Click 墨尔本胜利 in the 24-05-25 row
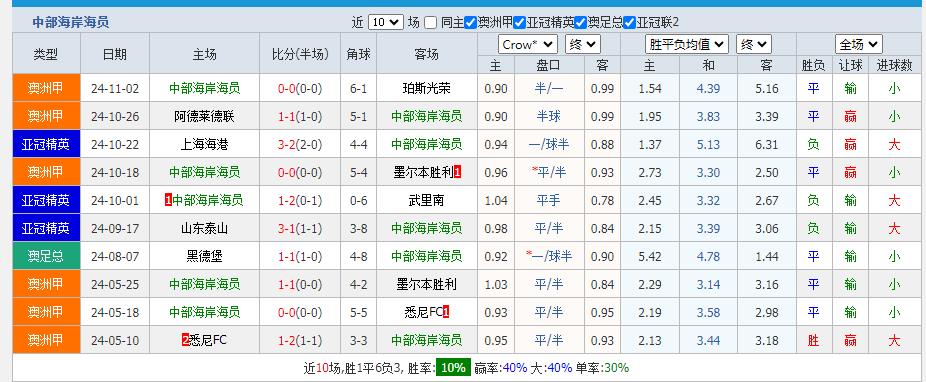The image size is (926, 382). [x=426, y=285]
